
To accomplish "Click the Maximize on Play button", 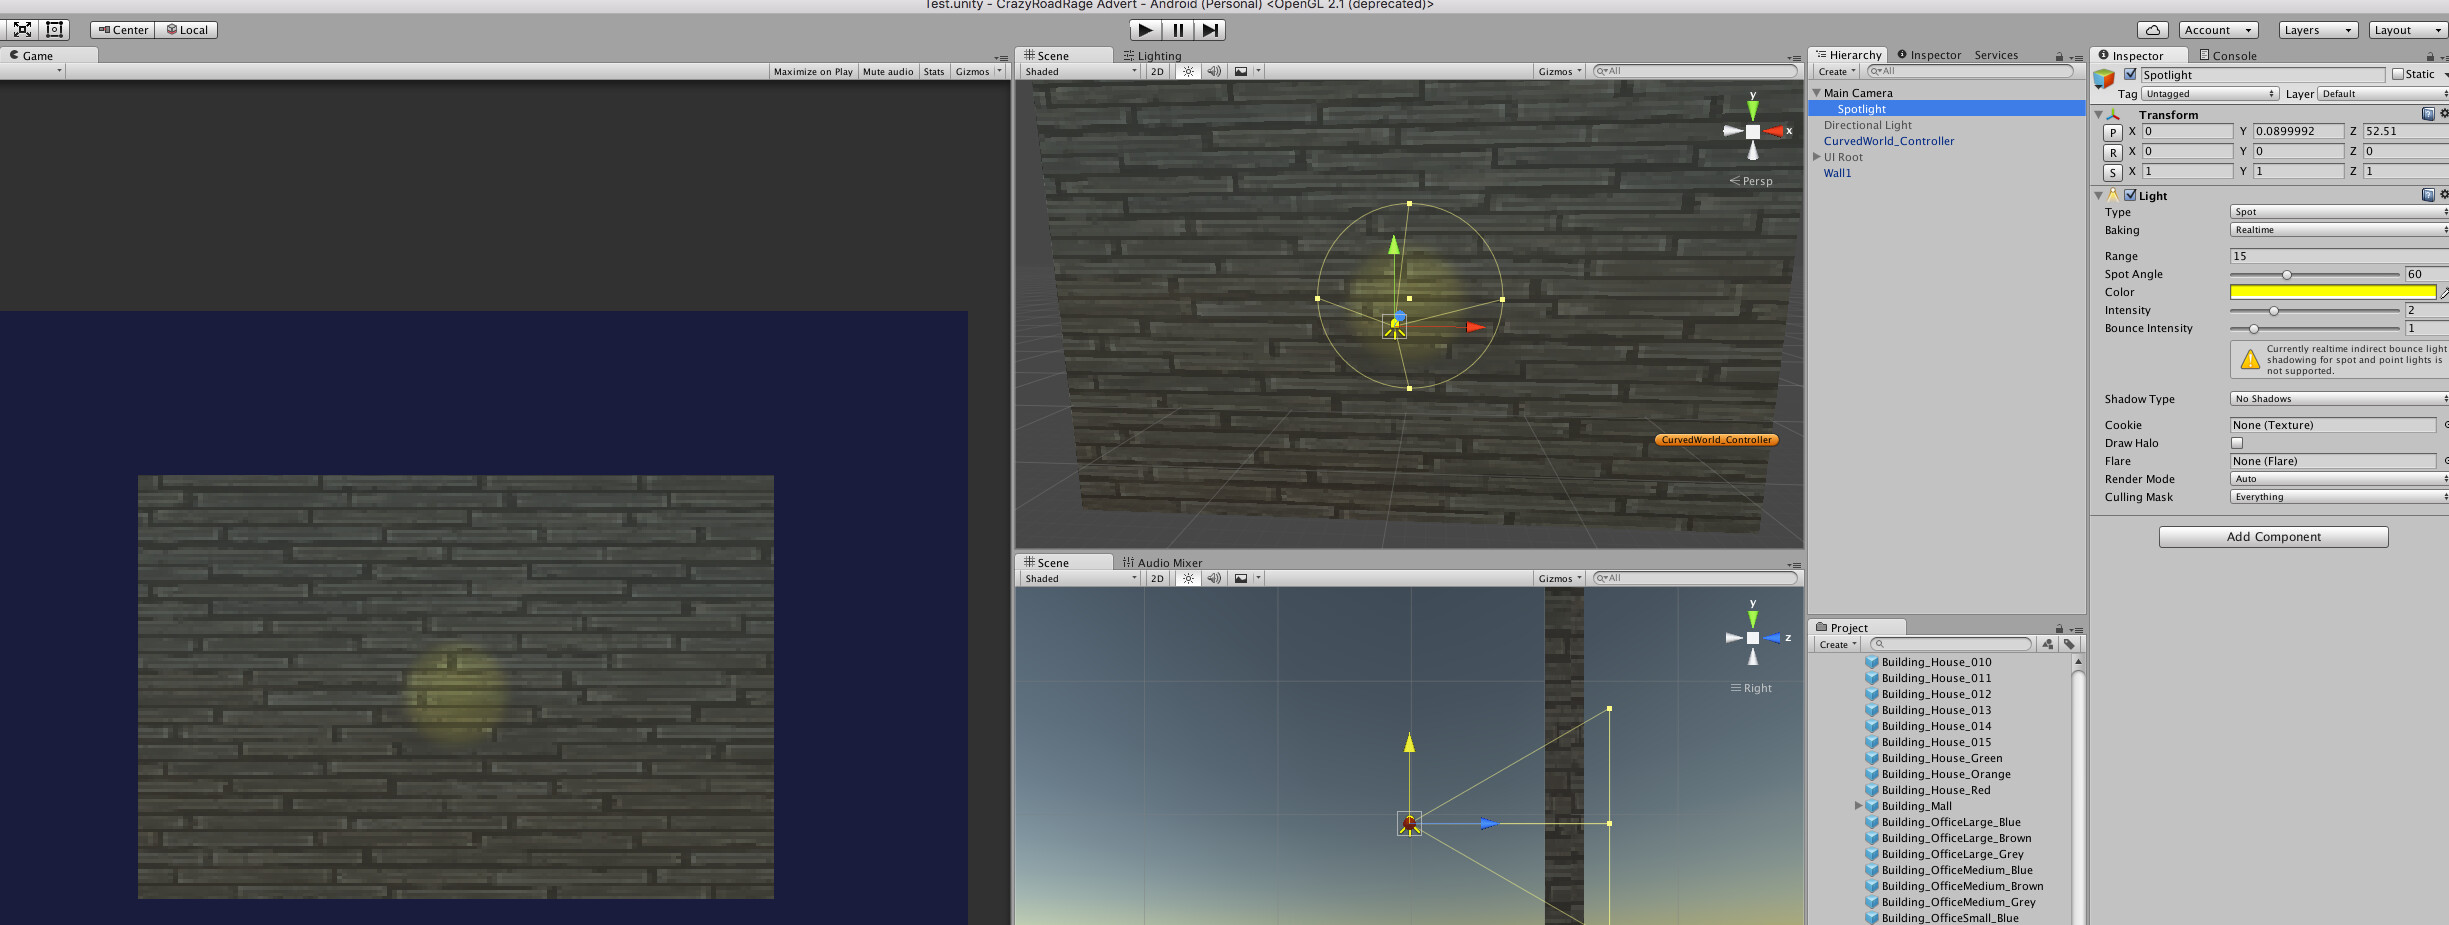I will (812, 71).
